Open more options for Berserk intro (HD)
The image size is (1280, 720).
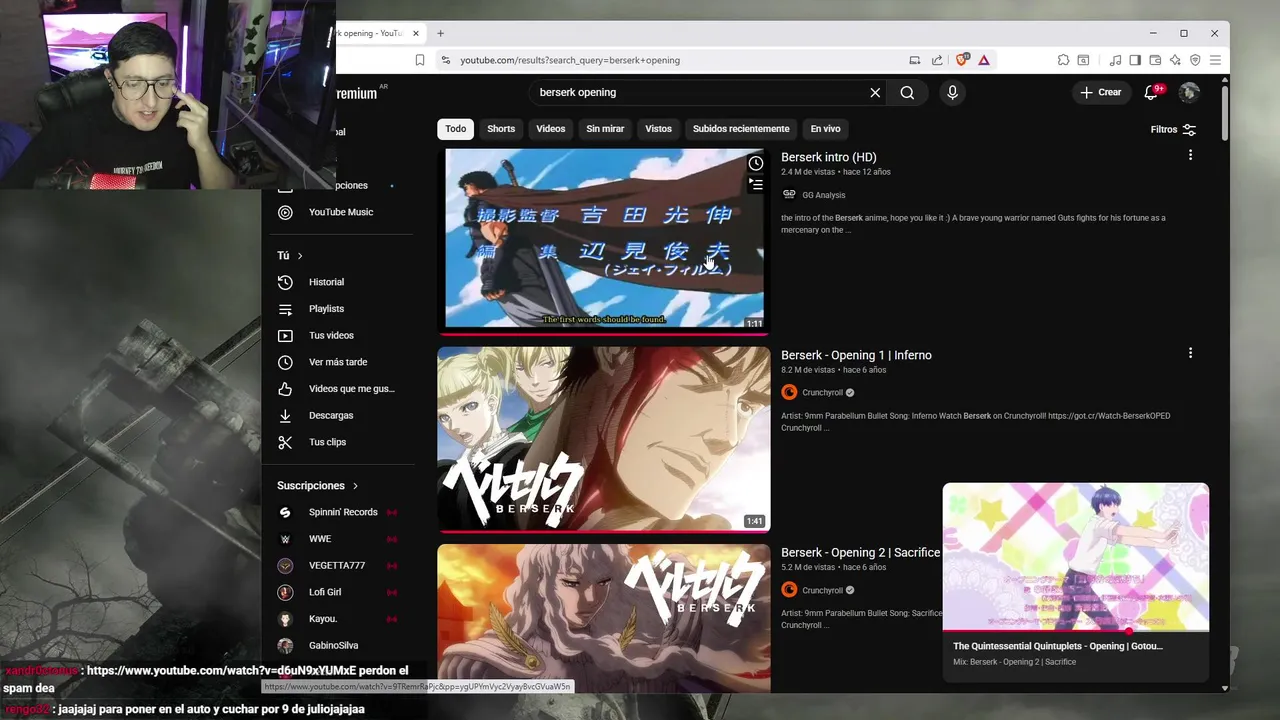pos(1190,155)
